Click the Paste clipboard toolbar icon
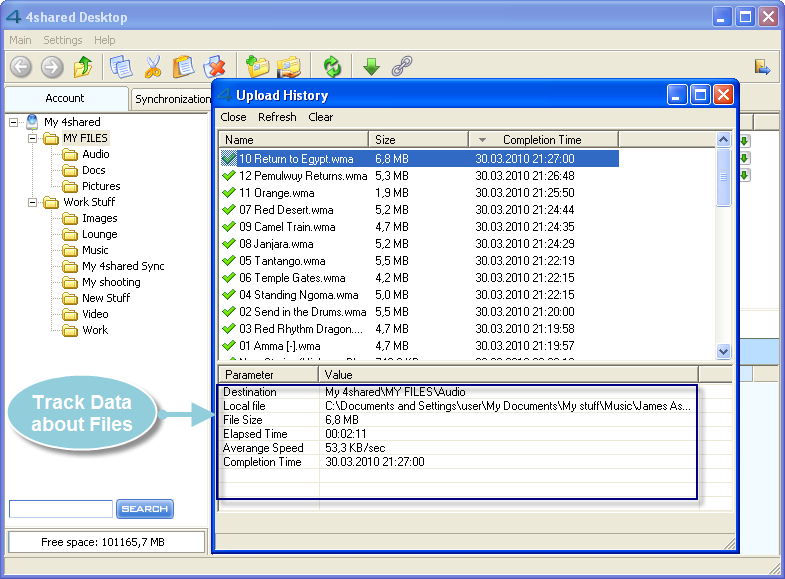The width and height of the screenshot is (785, 579). tap(184, 67)
